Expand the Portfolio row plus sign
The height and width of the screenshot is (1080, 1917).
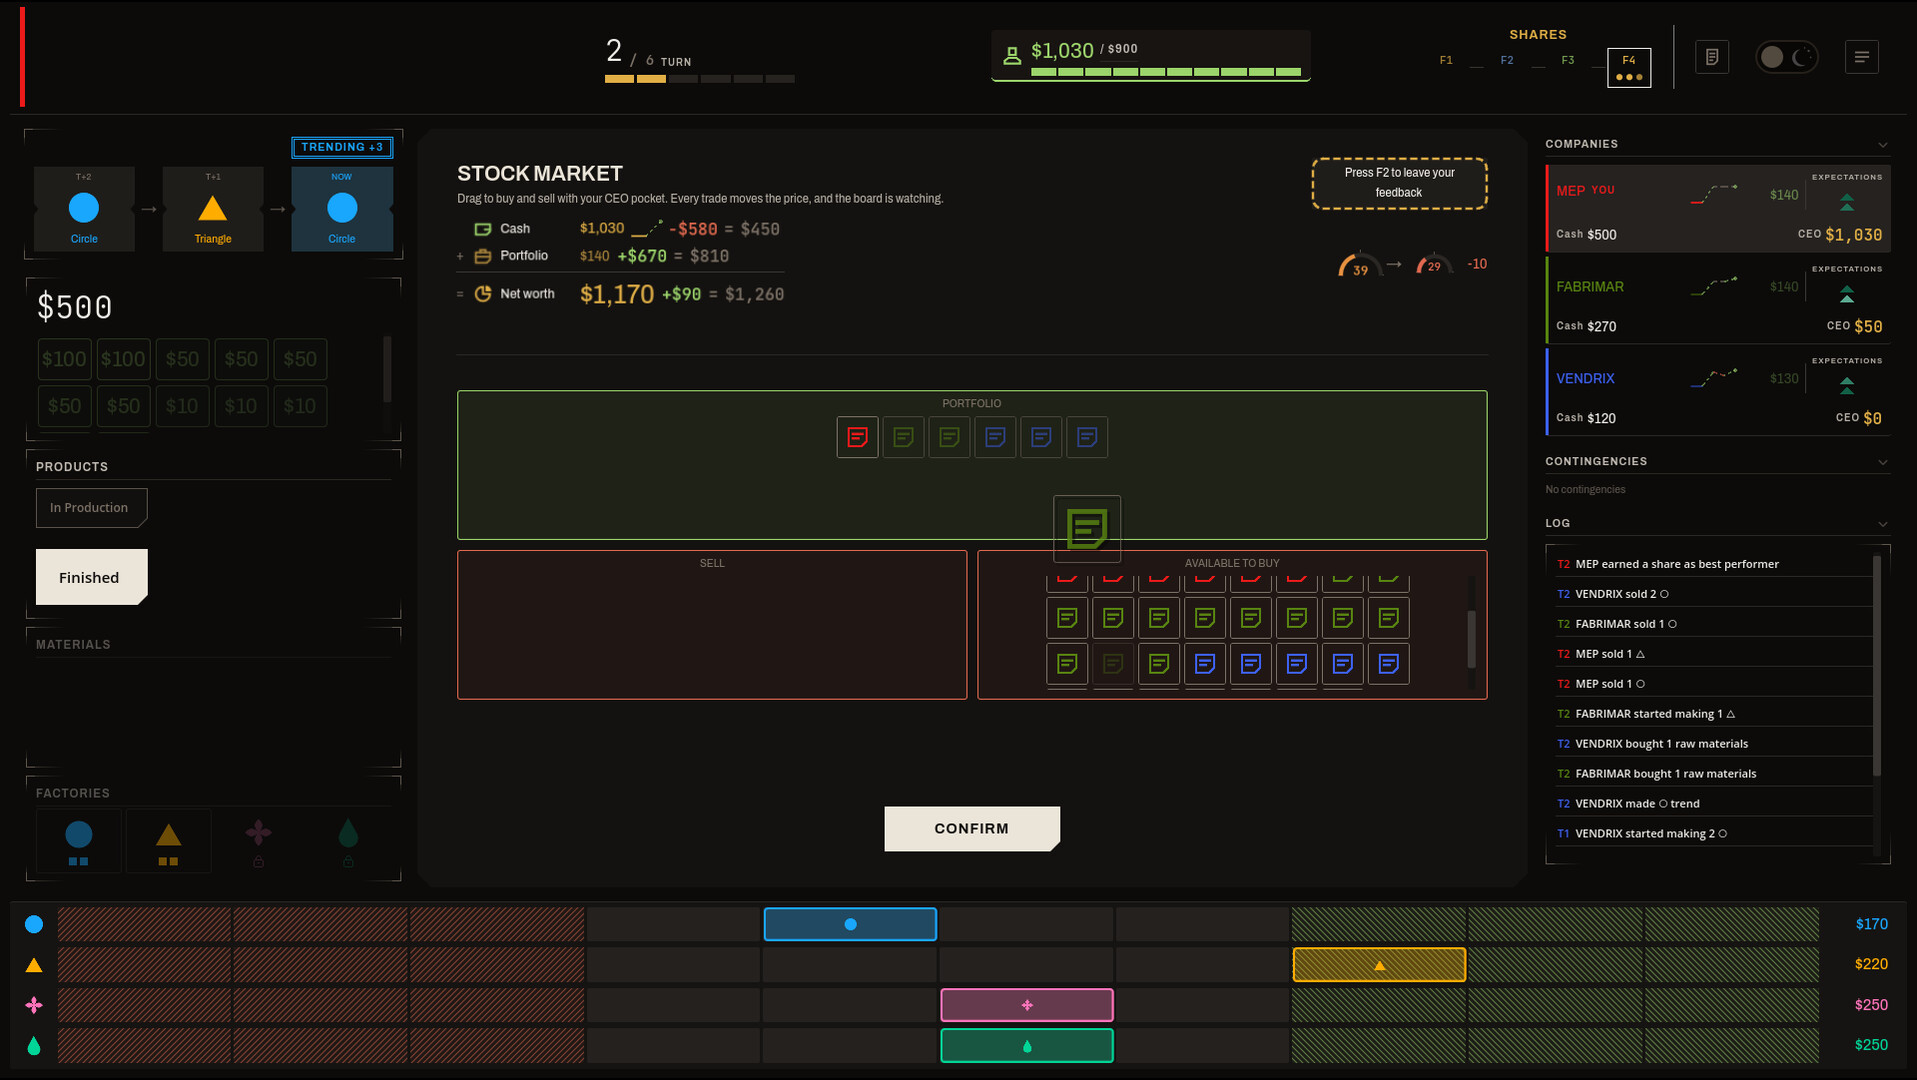click(460, 256)
